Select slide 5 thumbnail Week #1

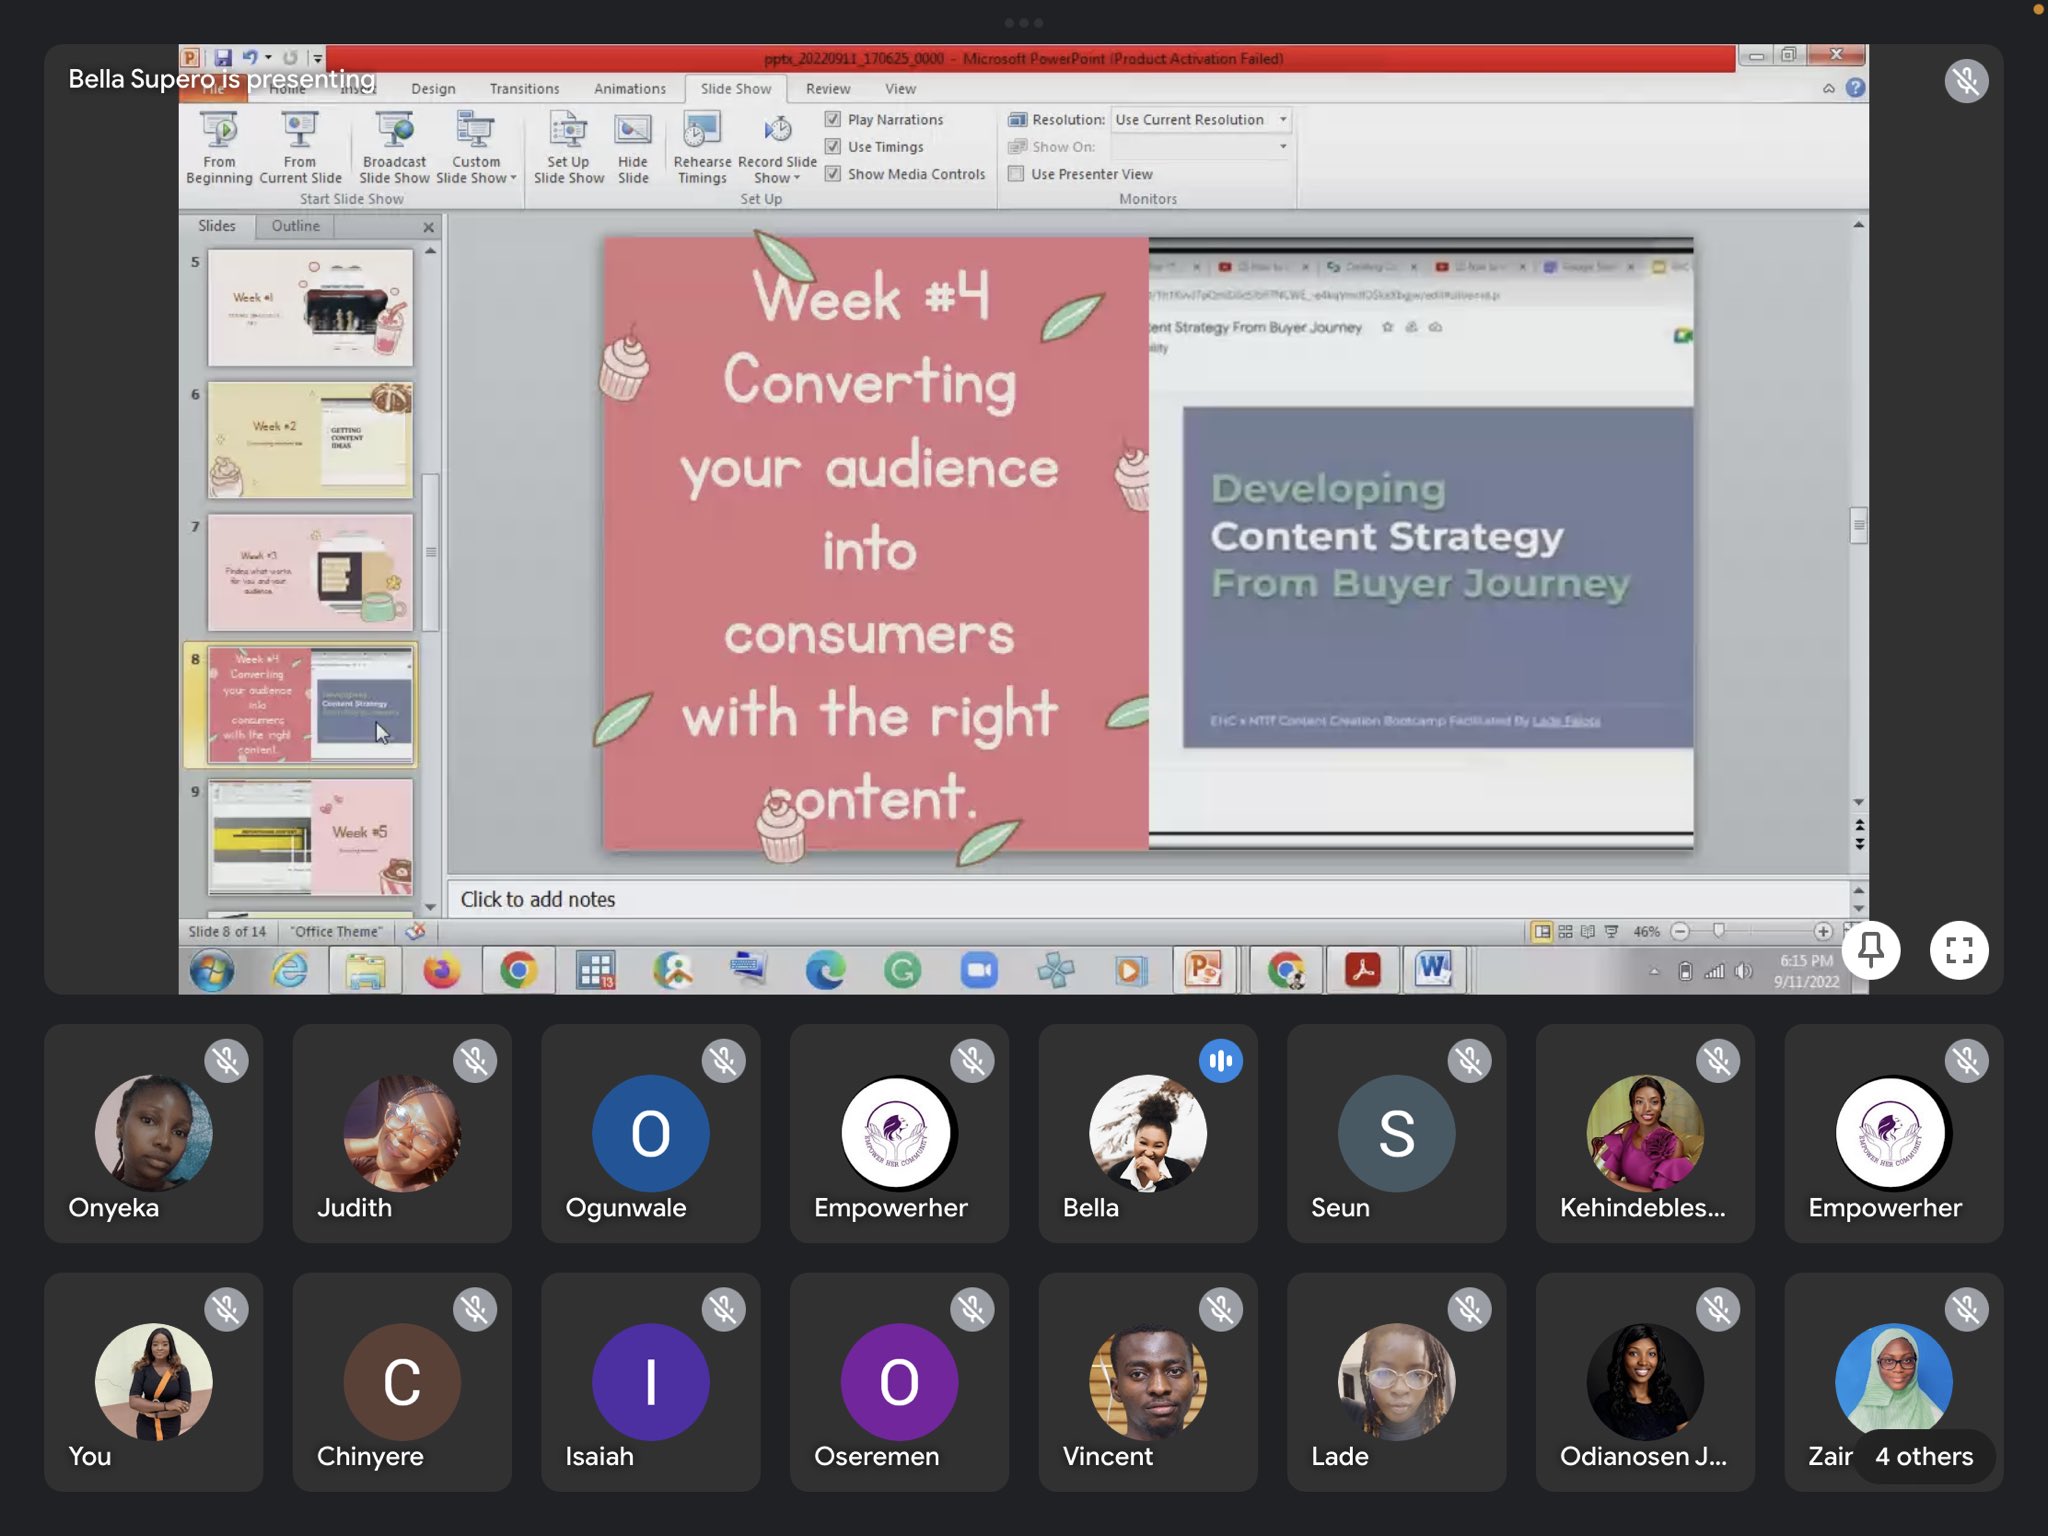[310, 307]
